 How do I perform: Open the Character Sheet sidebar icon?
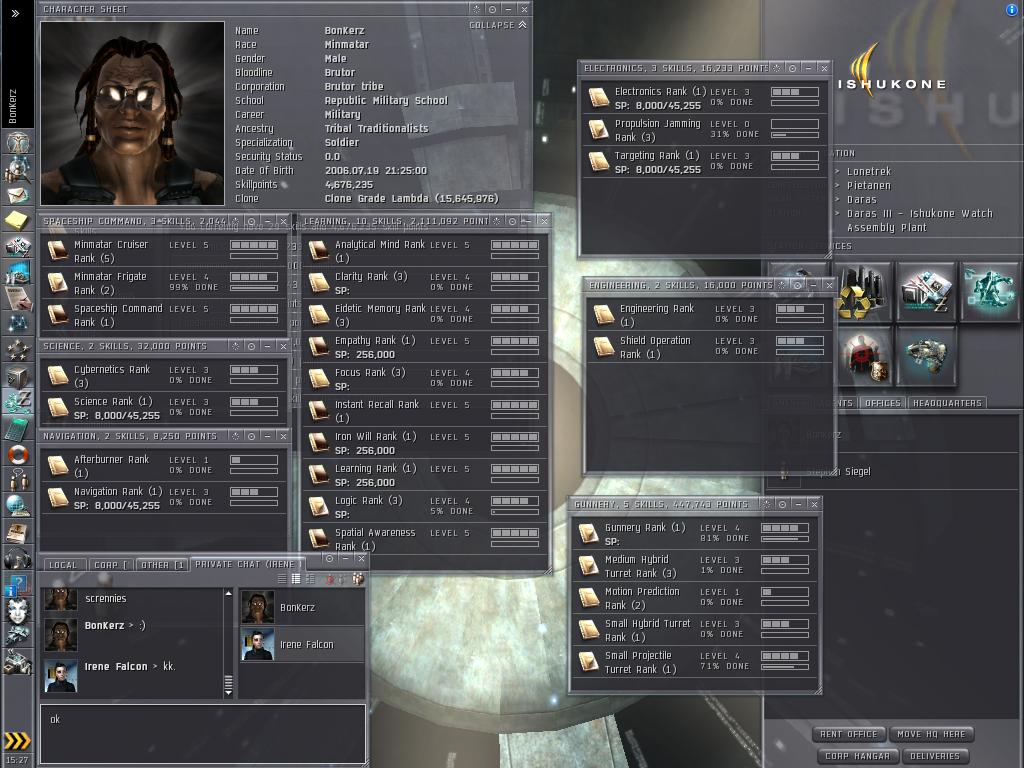[x=18, y=142]
